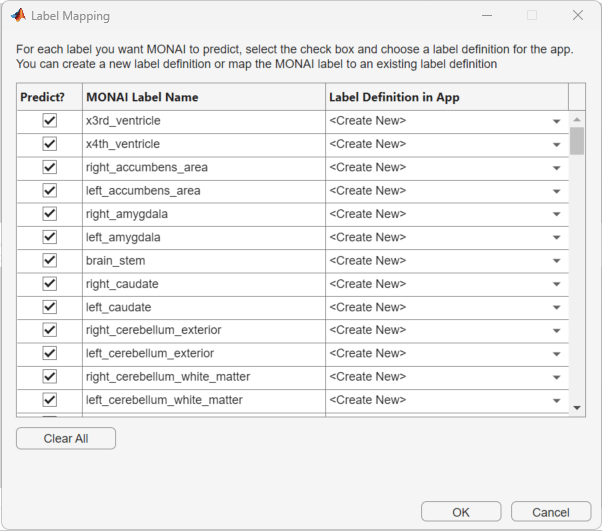The height and width of the screenshot is (531, 602).
Task: Disable prediction for left_amygdala
Action: pyautogui.click(x=49, y=237)
